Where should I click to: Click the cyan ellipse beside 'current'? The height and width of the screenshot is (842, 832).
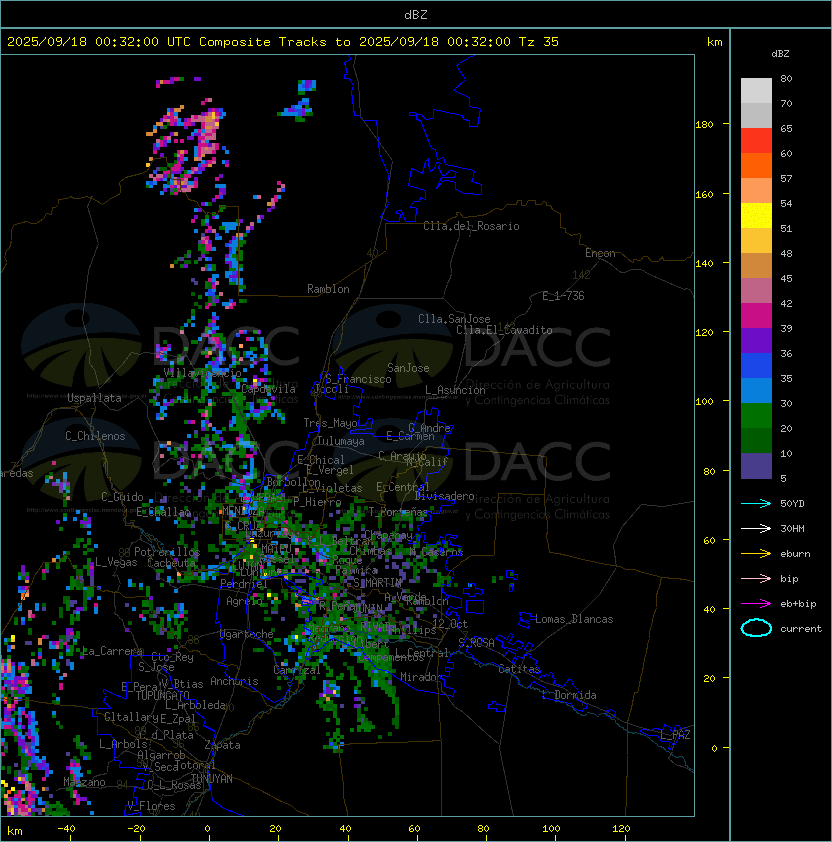pos(756,628)
